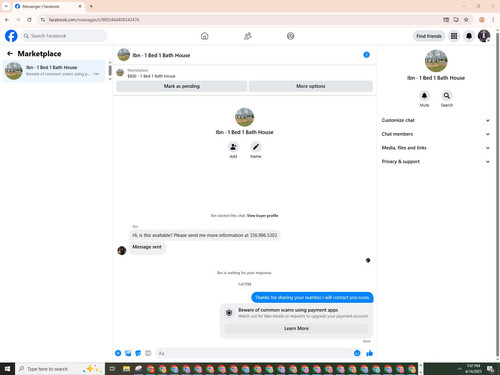The image size is (500, 375).
Task: Show hidden system tray icons
Action: 459,369
